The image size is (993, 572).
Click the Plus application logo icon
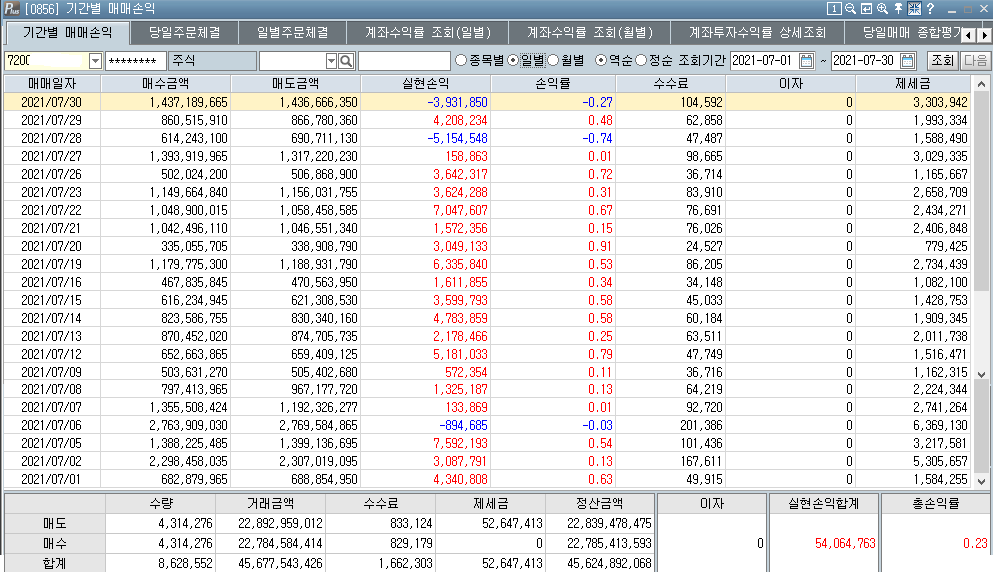pyautogui.click(x=11, y=9)
